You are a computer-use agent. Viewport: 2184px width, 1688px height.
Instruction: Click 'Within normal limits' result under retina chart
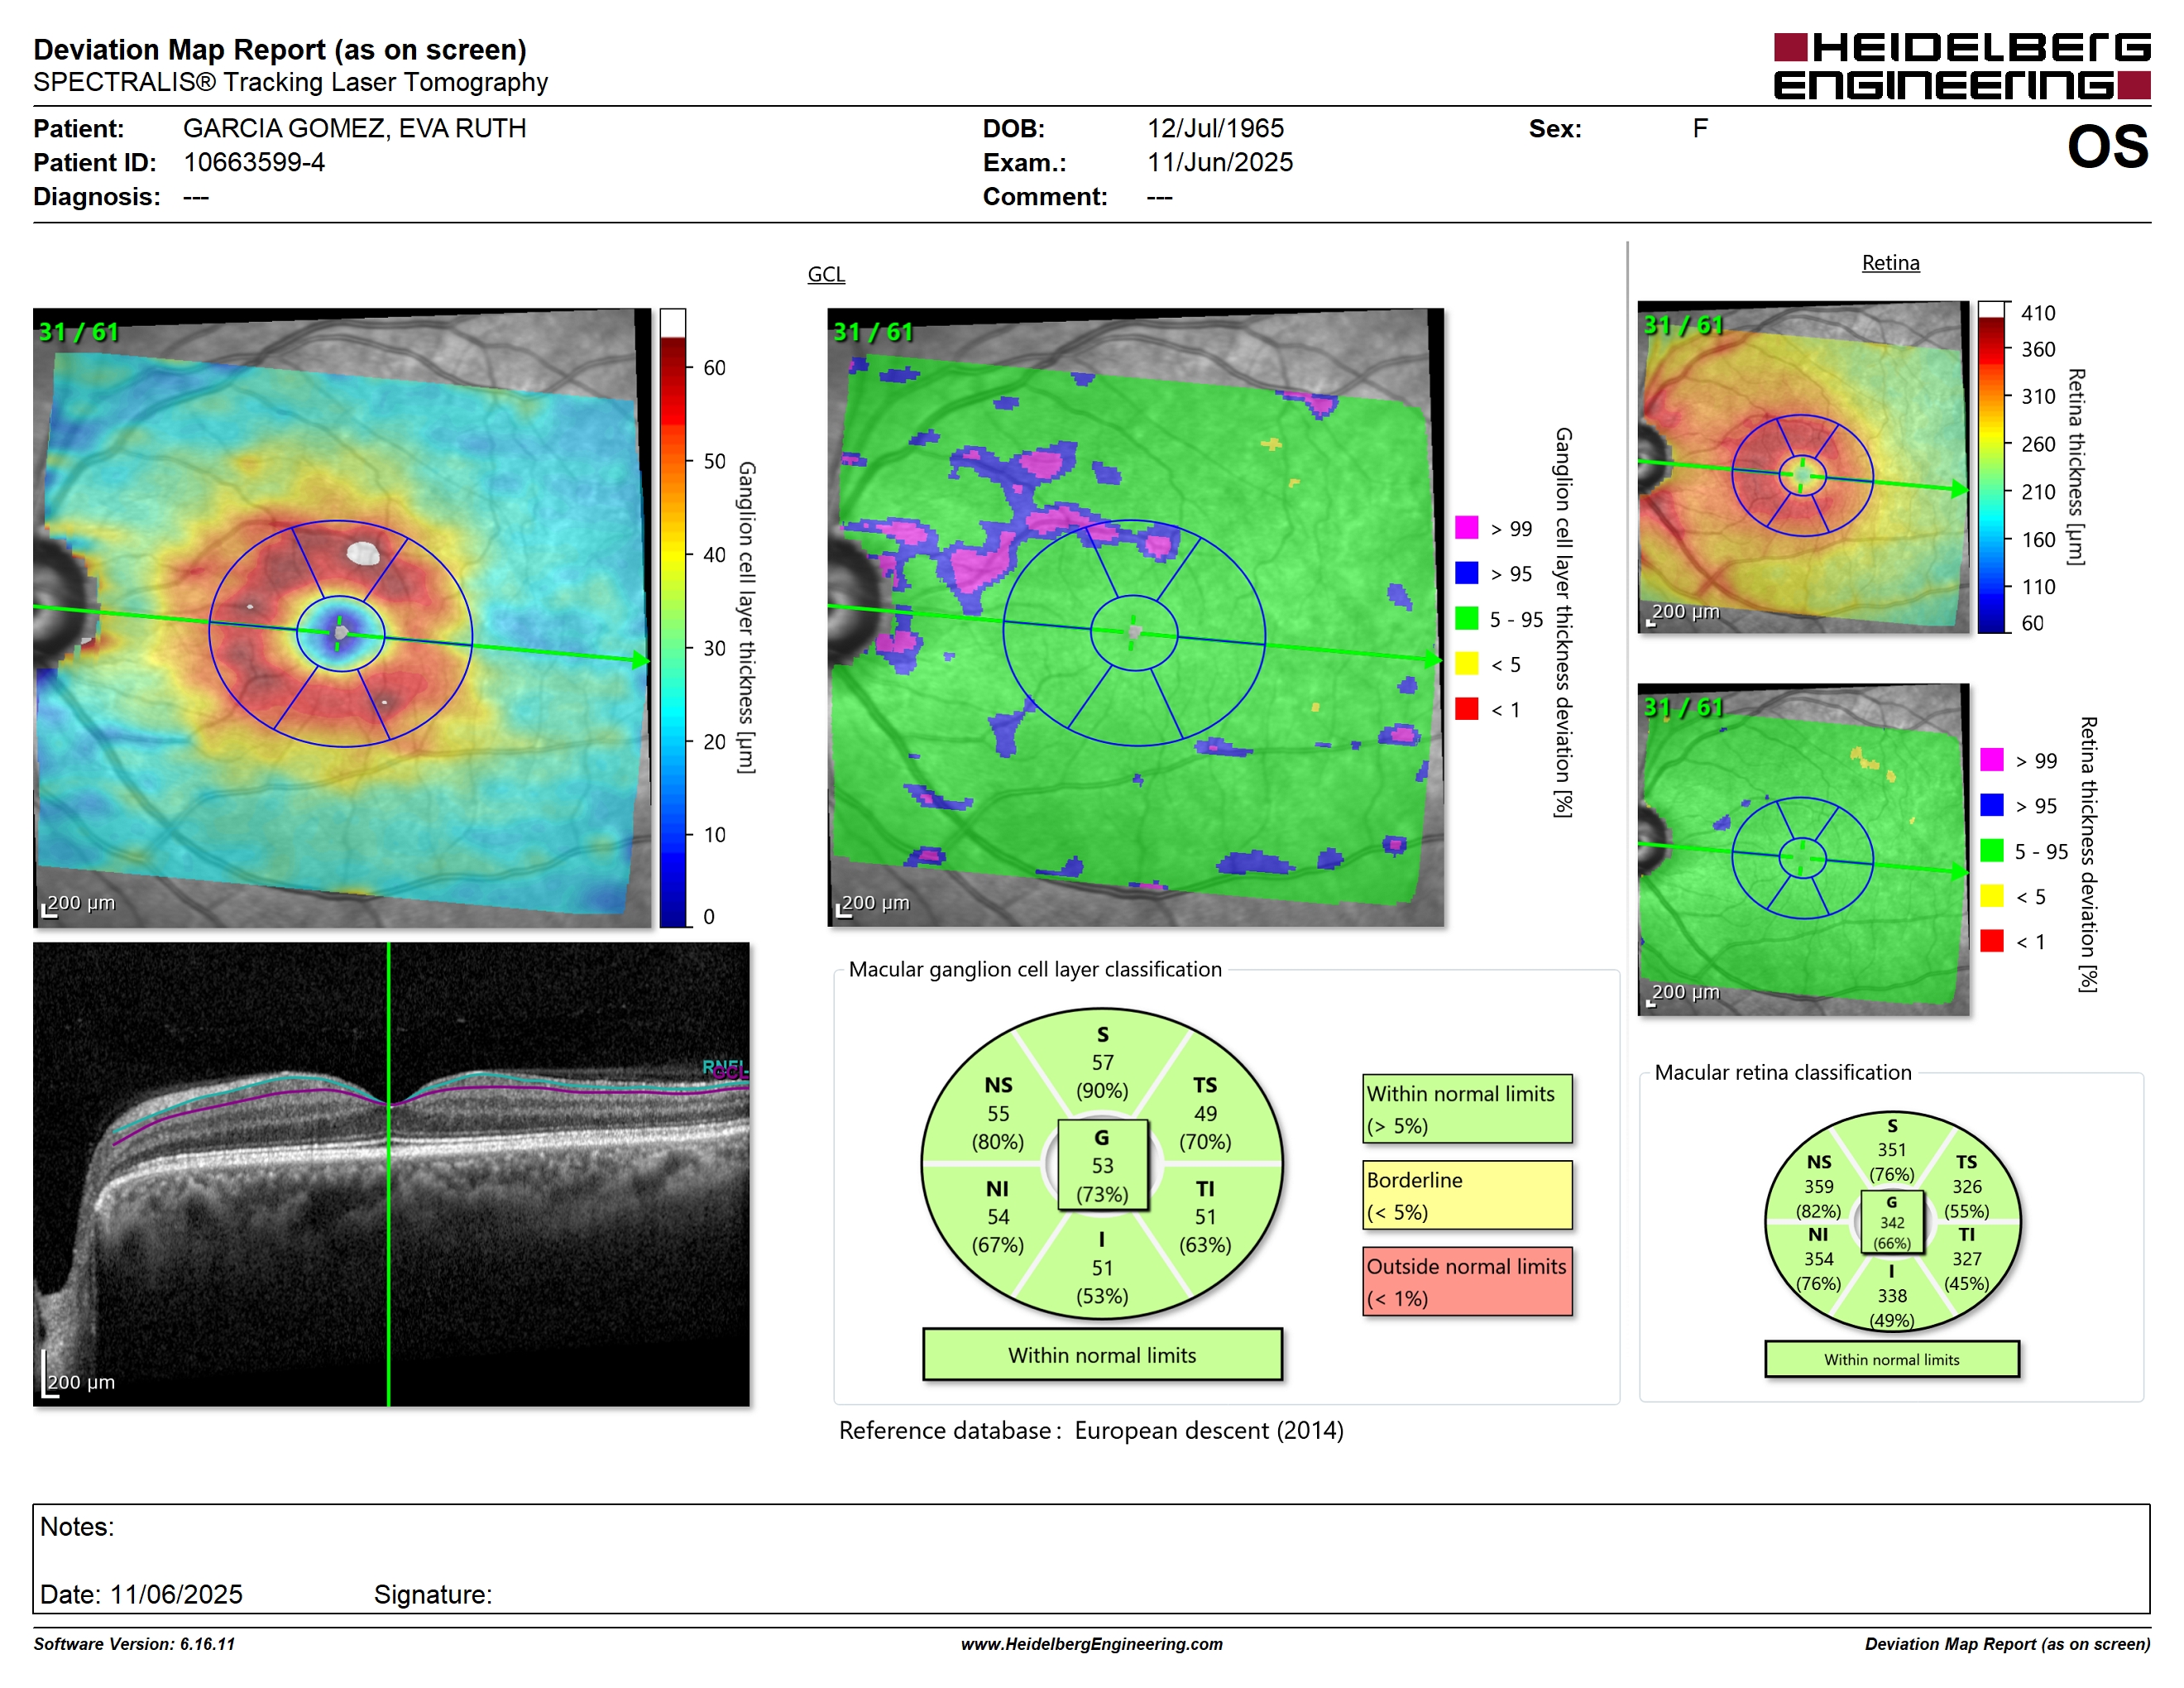1891,1359
